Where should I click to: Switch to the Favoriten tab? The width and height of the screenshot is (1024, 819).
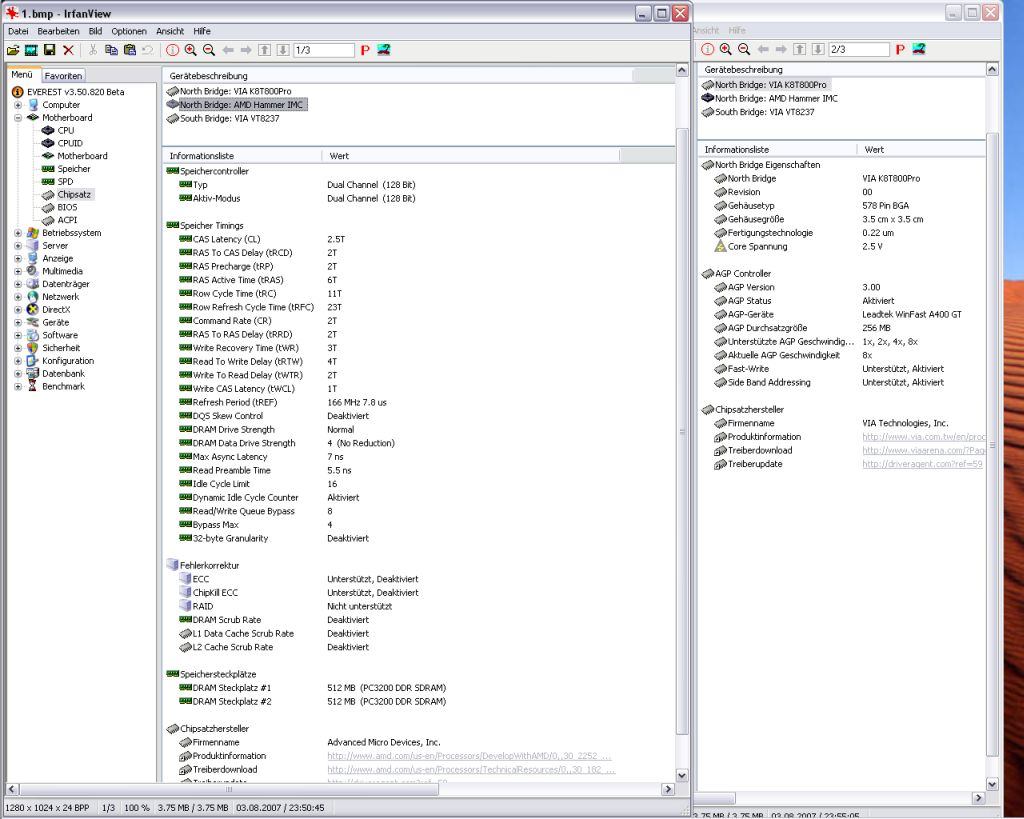click(63, 76)
